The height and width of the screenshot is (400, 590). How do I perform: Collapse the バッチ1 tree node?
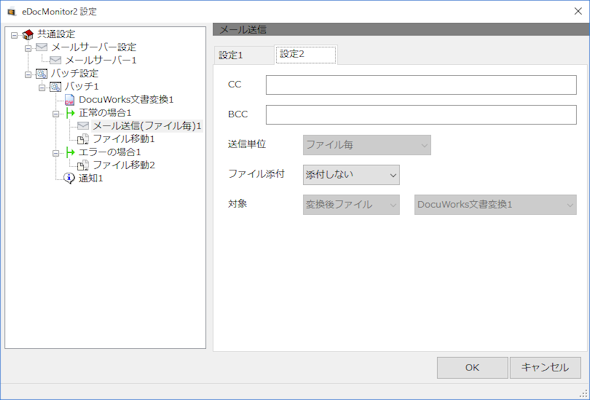point(42,88)
